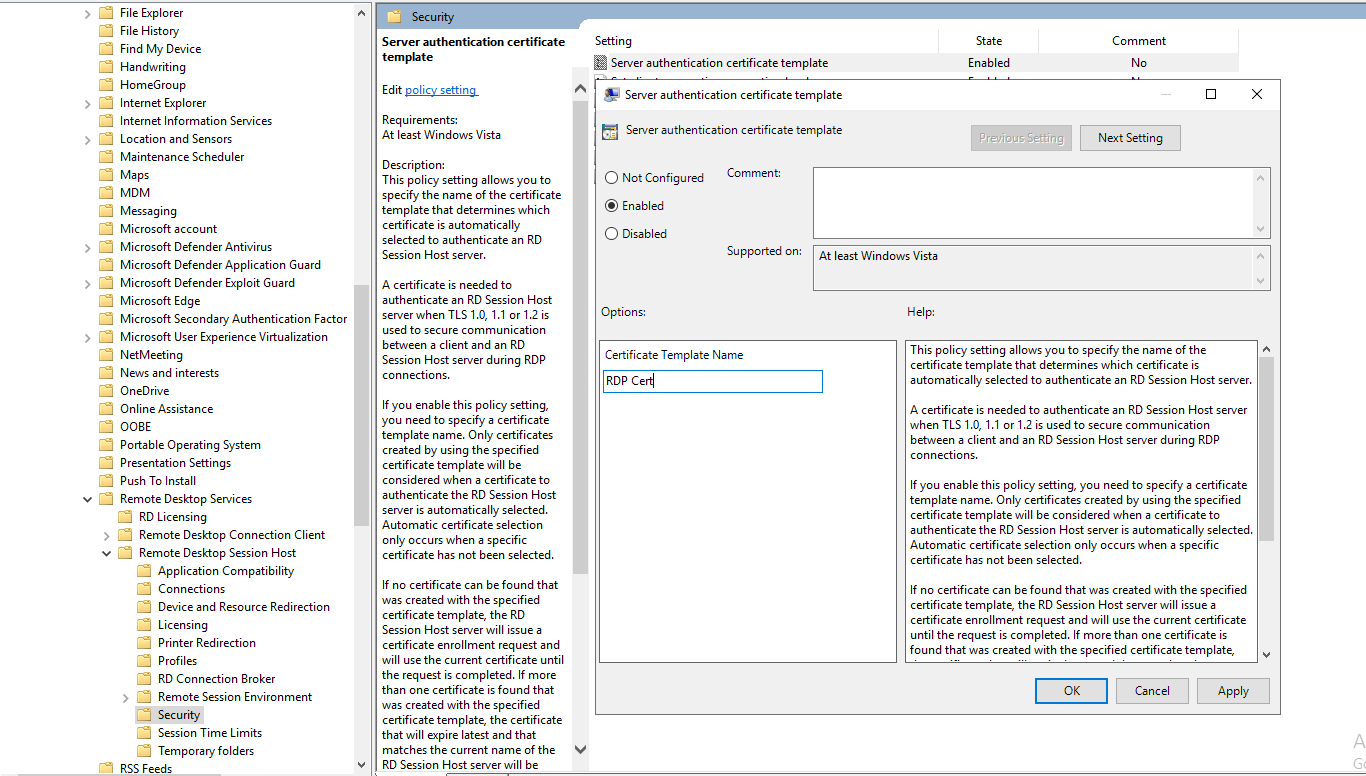Click the Printer Redirection folder icon
Viewport: 1366px width, 776px height.
pos(143,642)
